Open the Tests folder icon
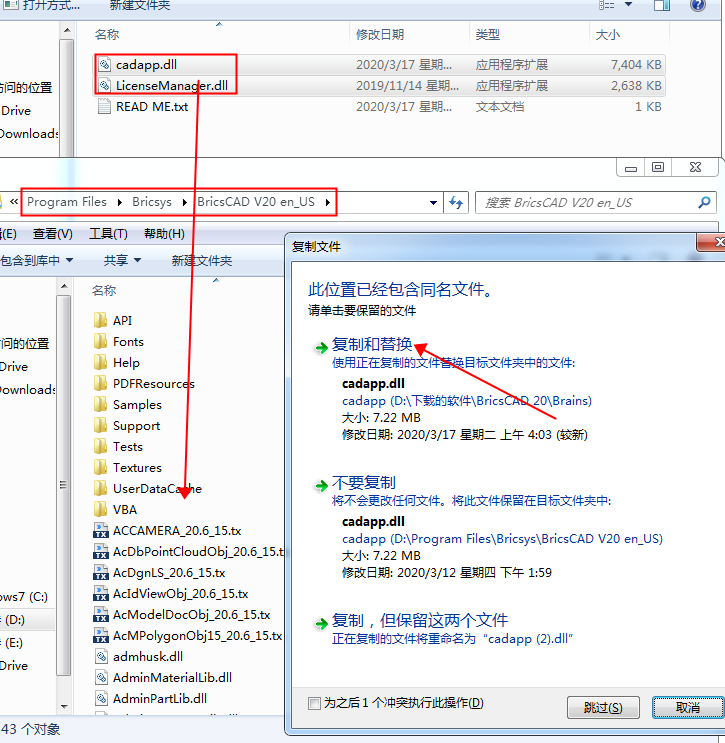Viewport: 725px width, 743px height. coord(100,446)
